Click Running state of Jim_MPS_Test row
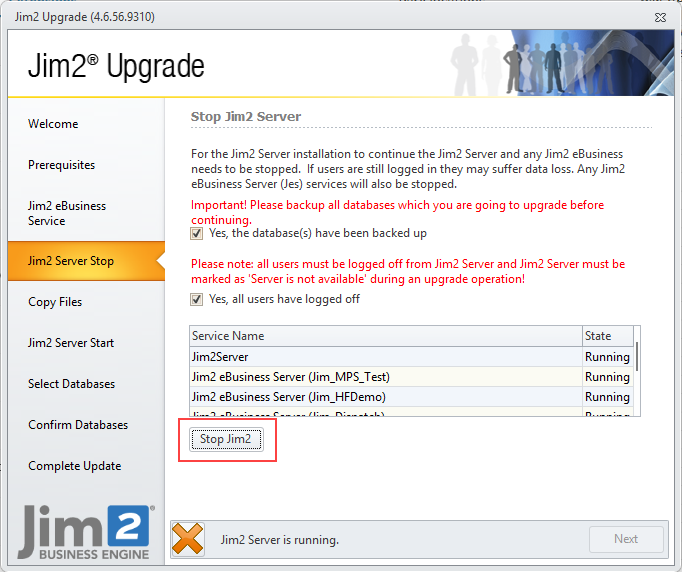 click(607, 377)
